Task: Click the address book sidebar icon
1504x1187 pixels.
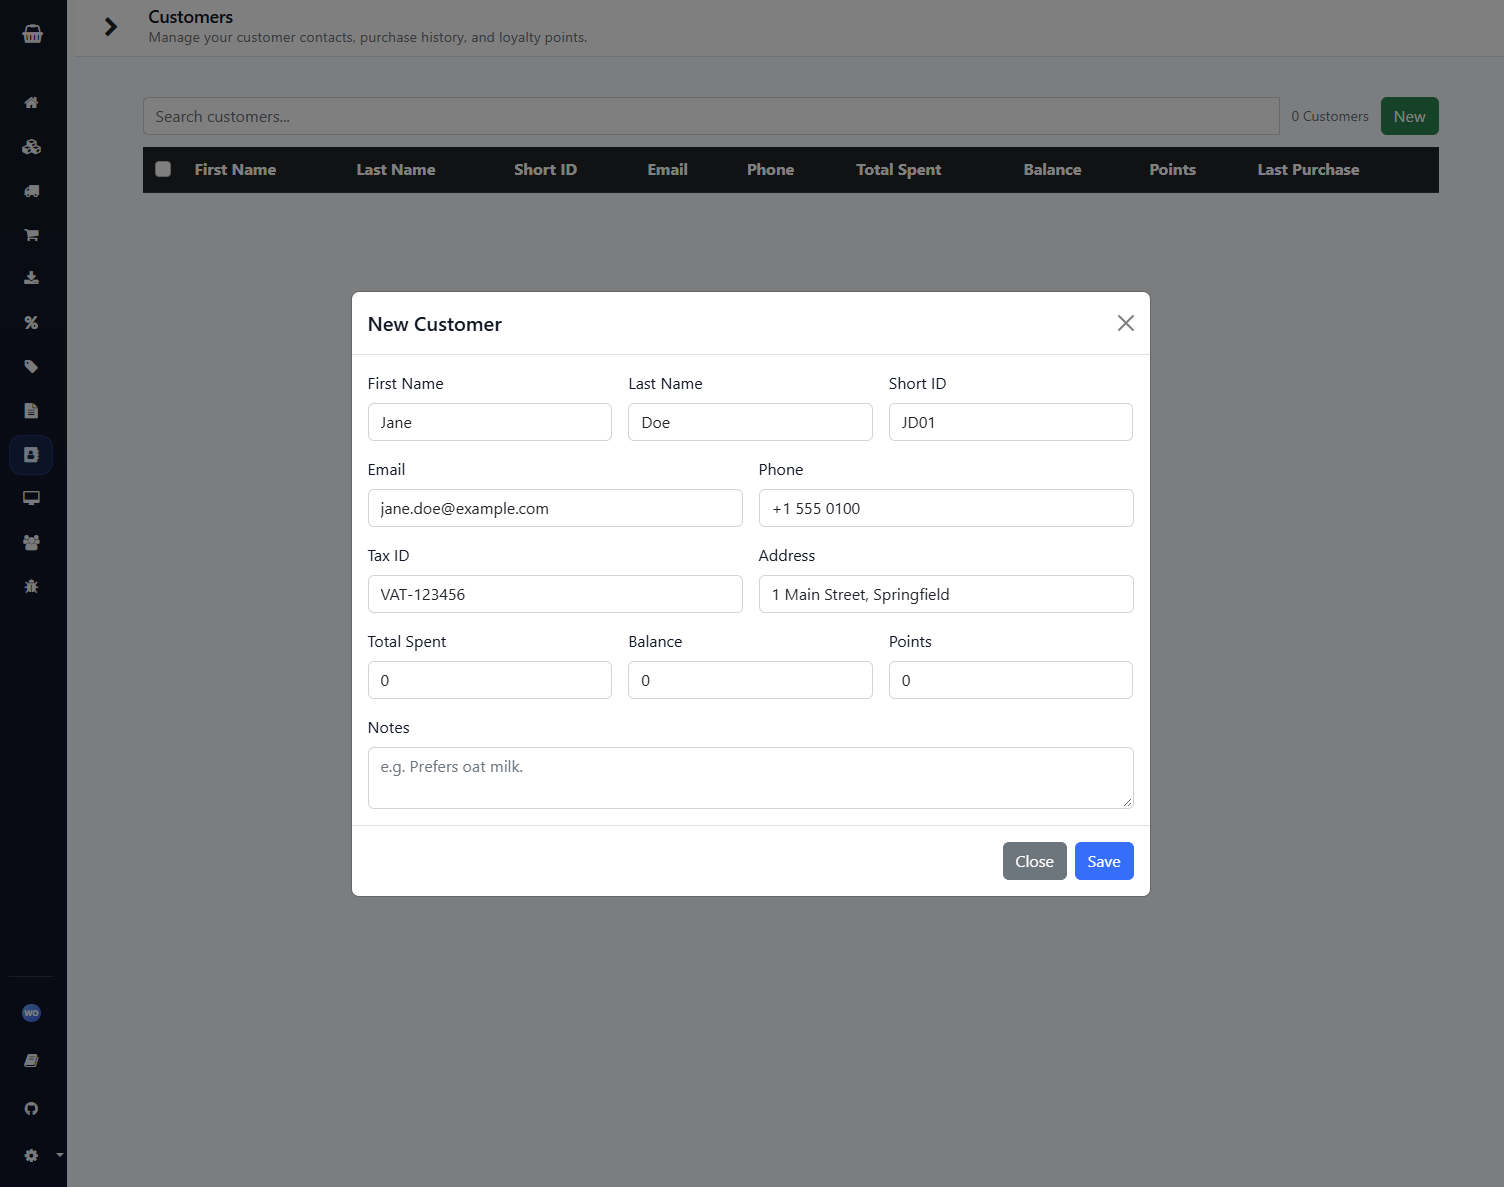Action: point(31,455)
